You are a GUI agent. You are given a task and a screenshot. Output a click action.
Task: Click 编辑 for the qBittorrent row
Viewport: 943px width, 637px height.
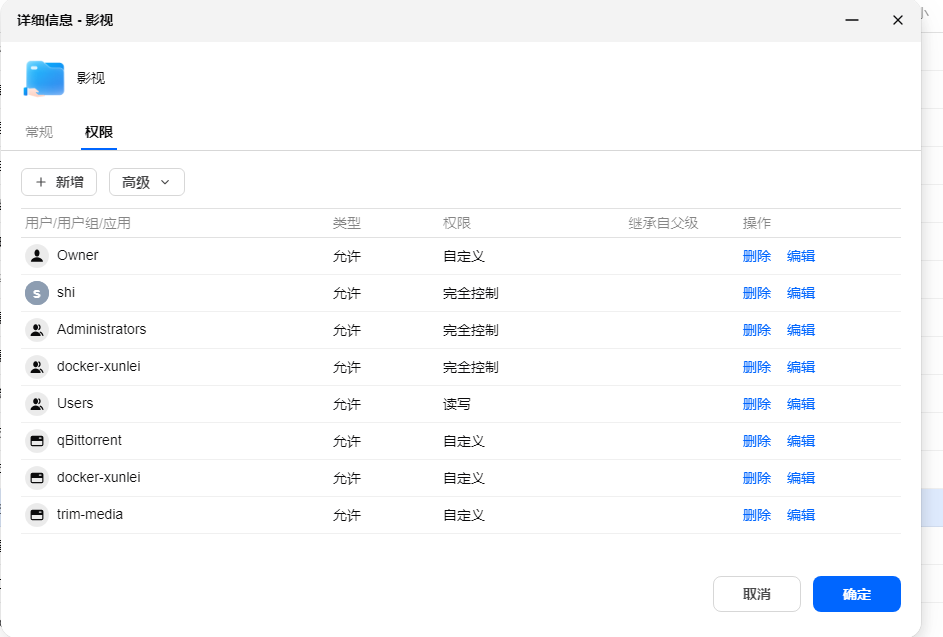(800, 441)
